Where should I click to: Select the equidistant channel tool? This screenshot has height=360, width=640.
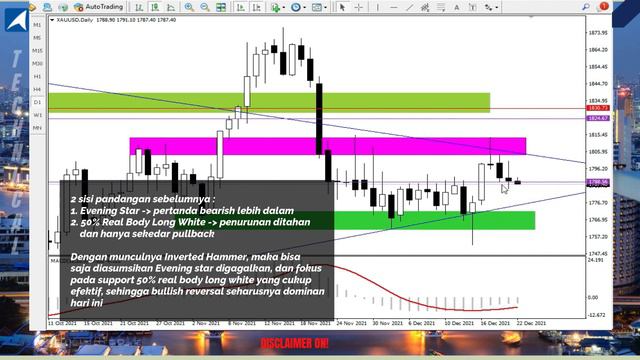(425, 7)
